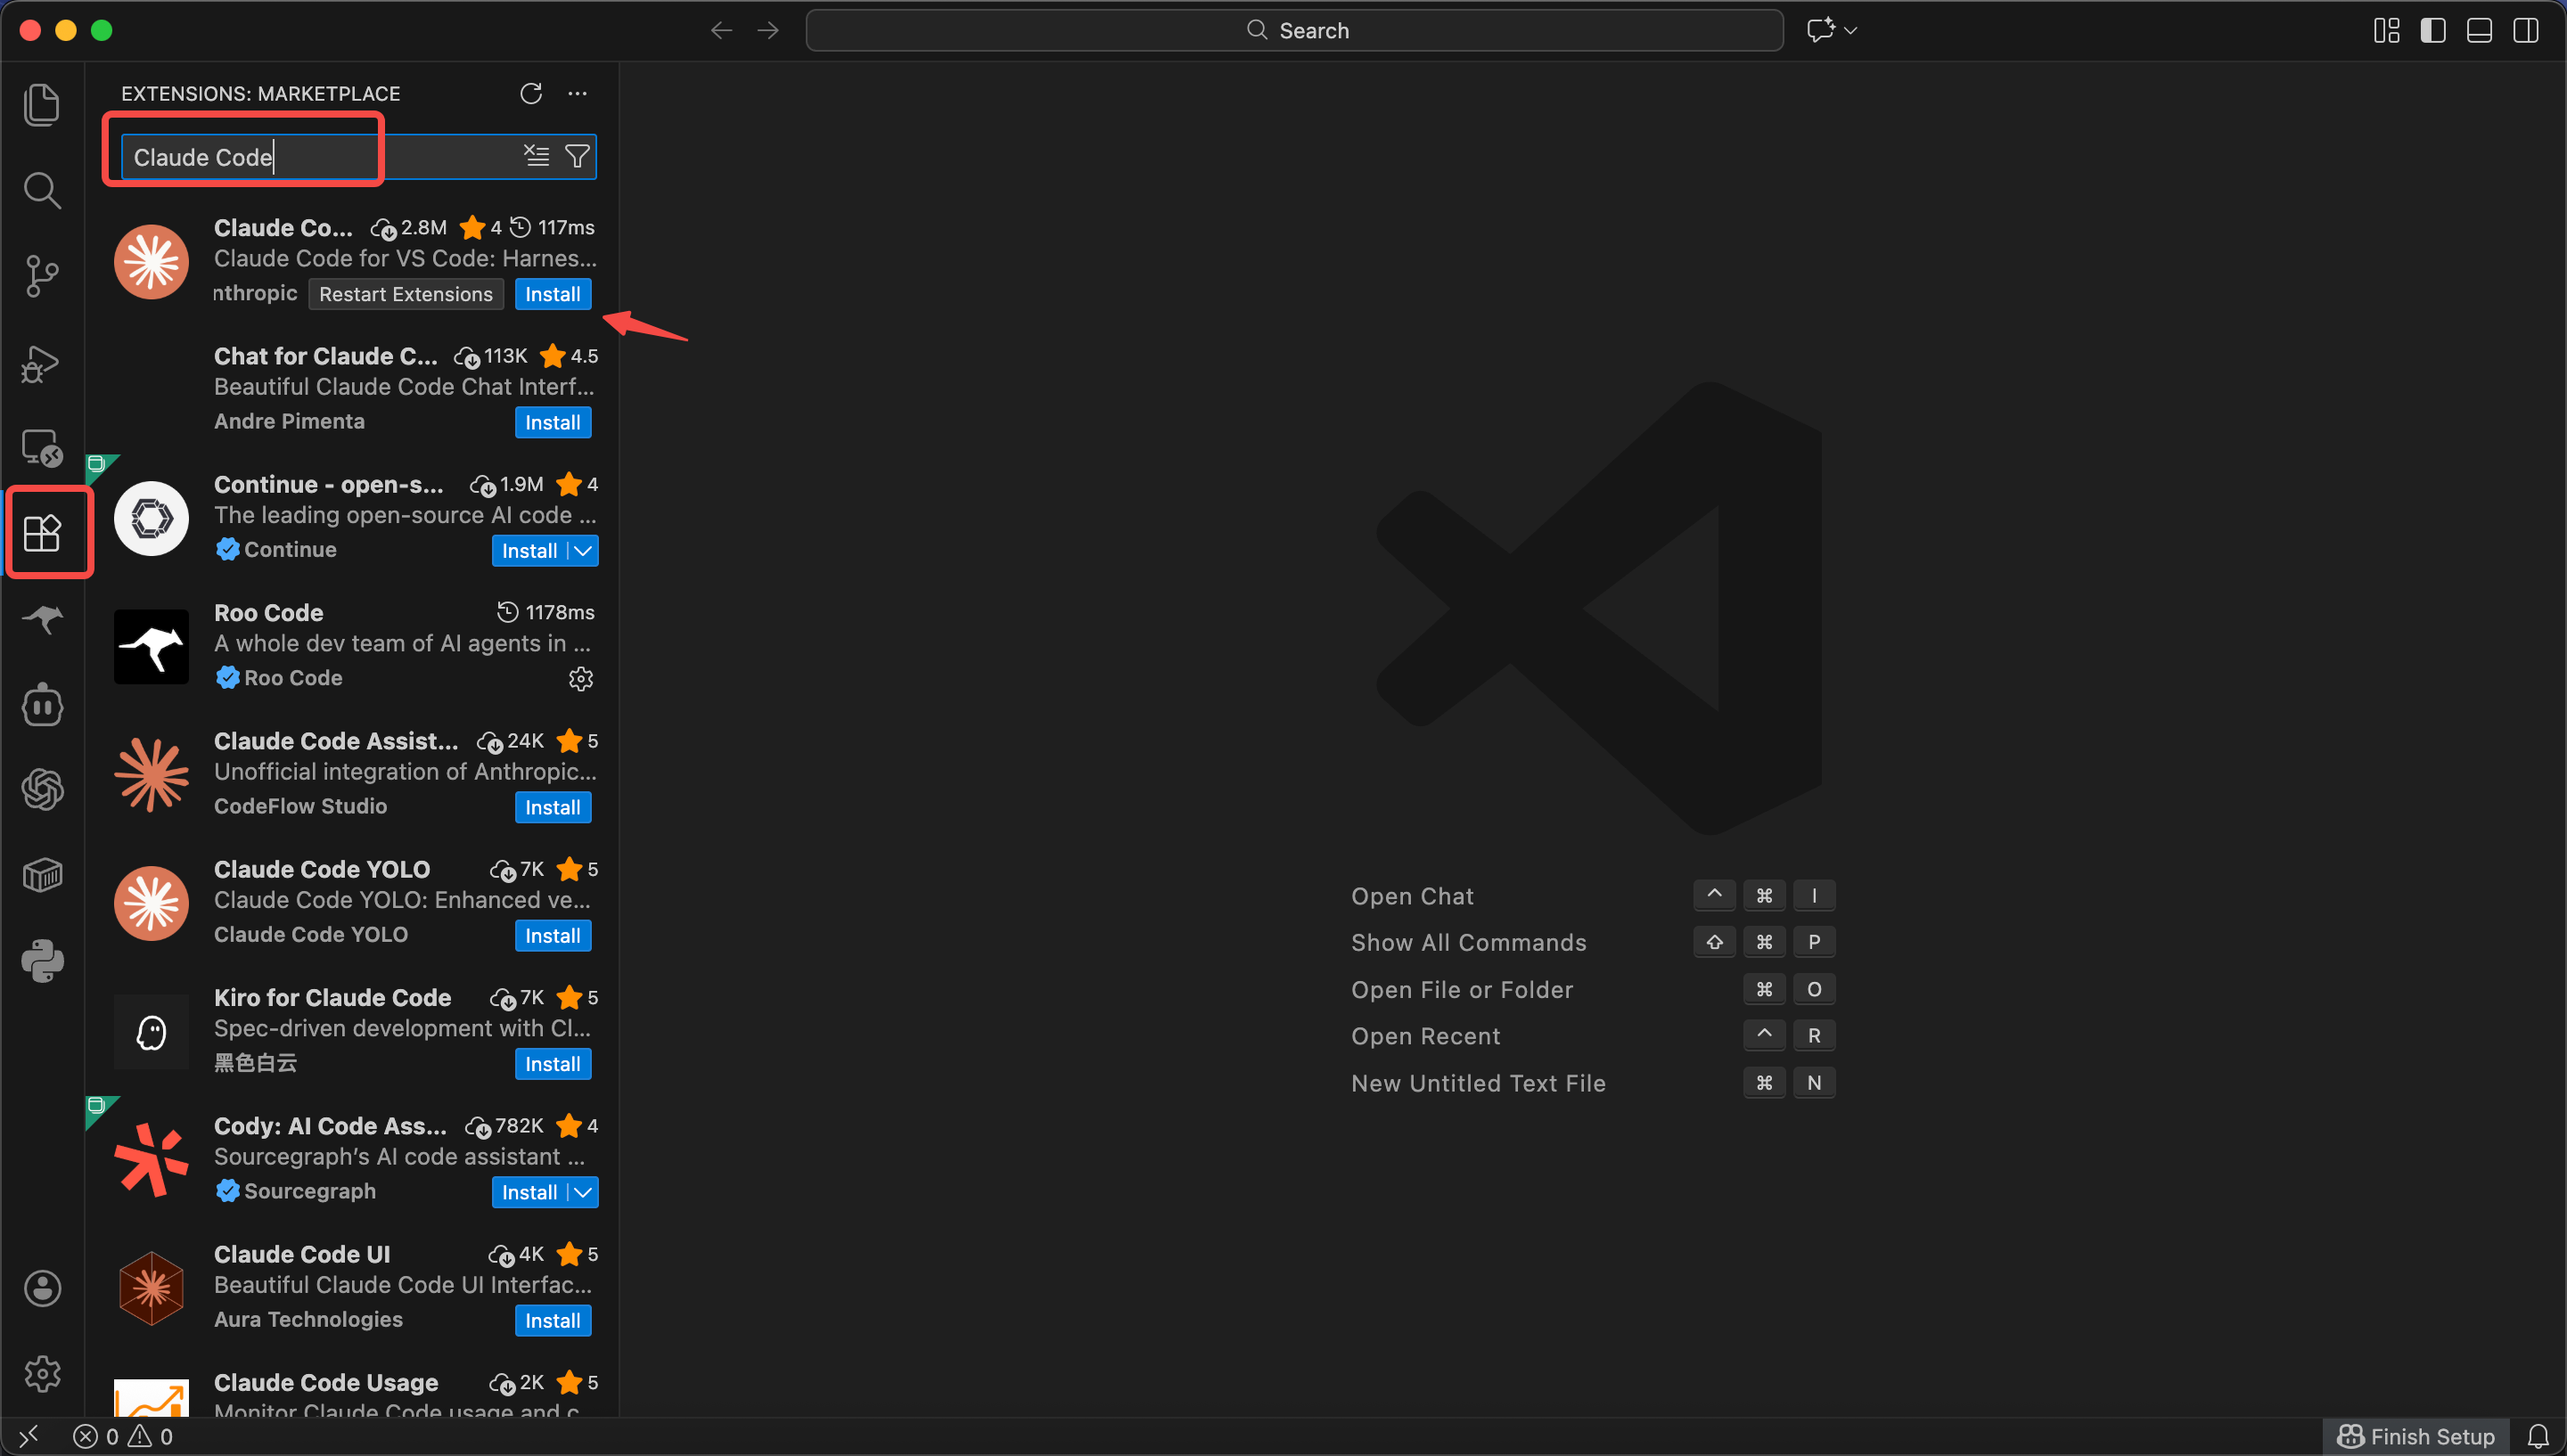This screenshot has height=1456, width=2567.
Task: Click Continue extension logo thumbnail
Action: point(151,519)
